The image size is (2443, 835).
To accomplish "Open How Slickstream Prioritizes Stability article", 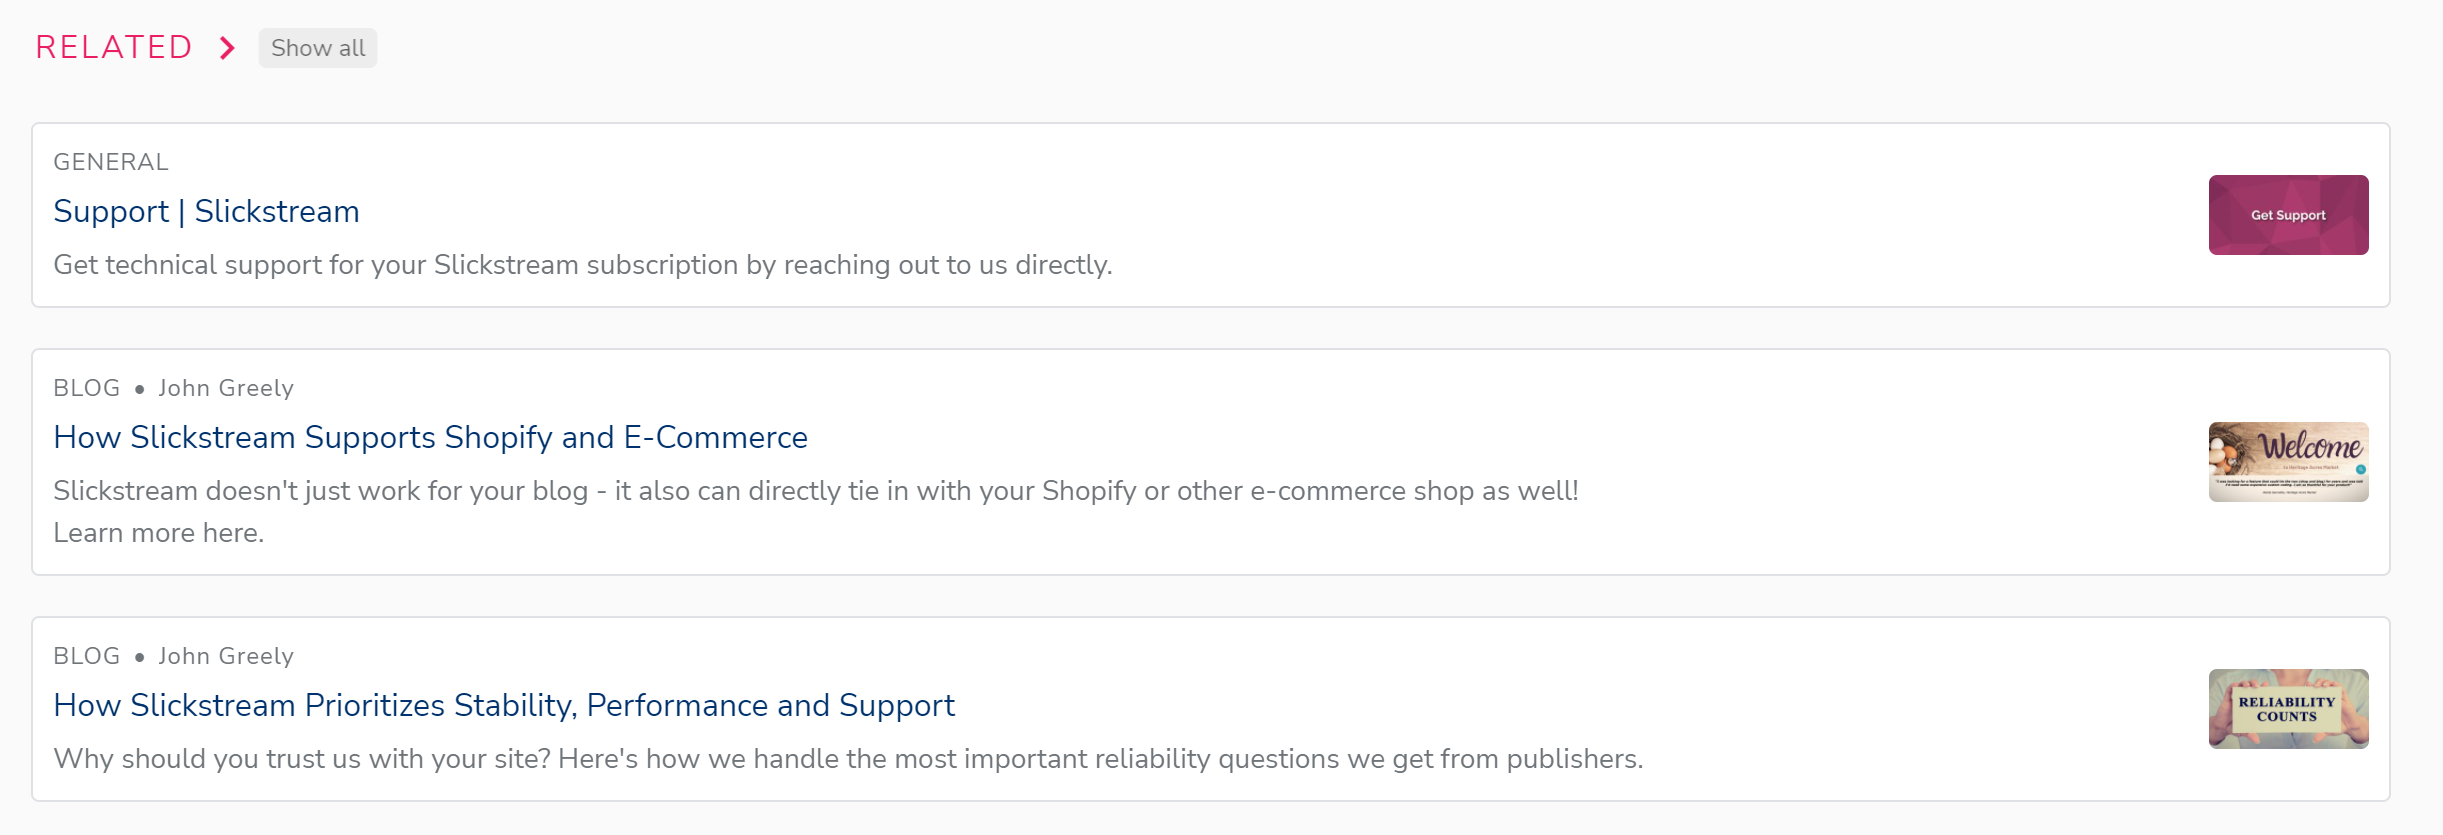I will point(504,705).
